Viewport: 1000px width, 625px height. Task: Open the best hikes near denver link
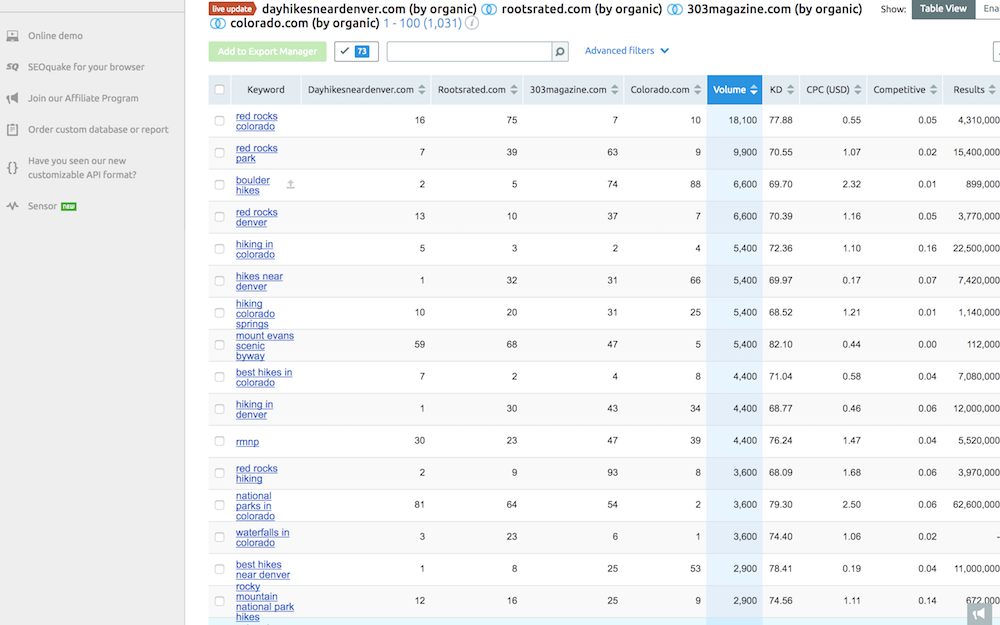coord(263,570)
